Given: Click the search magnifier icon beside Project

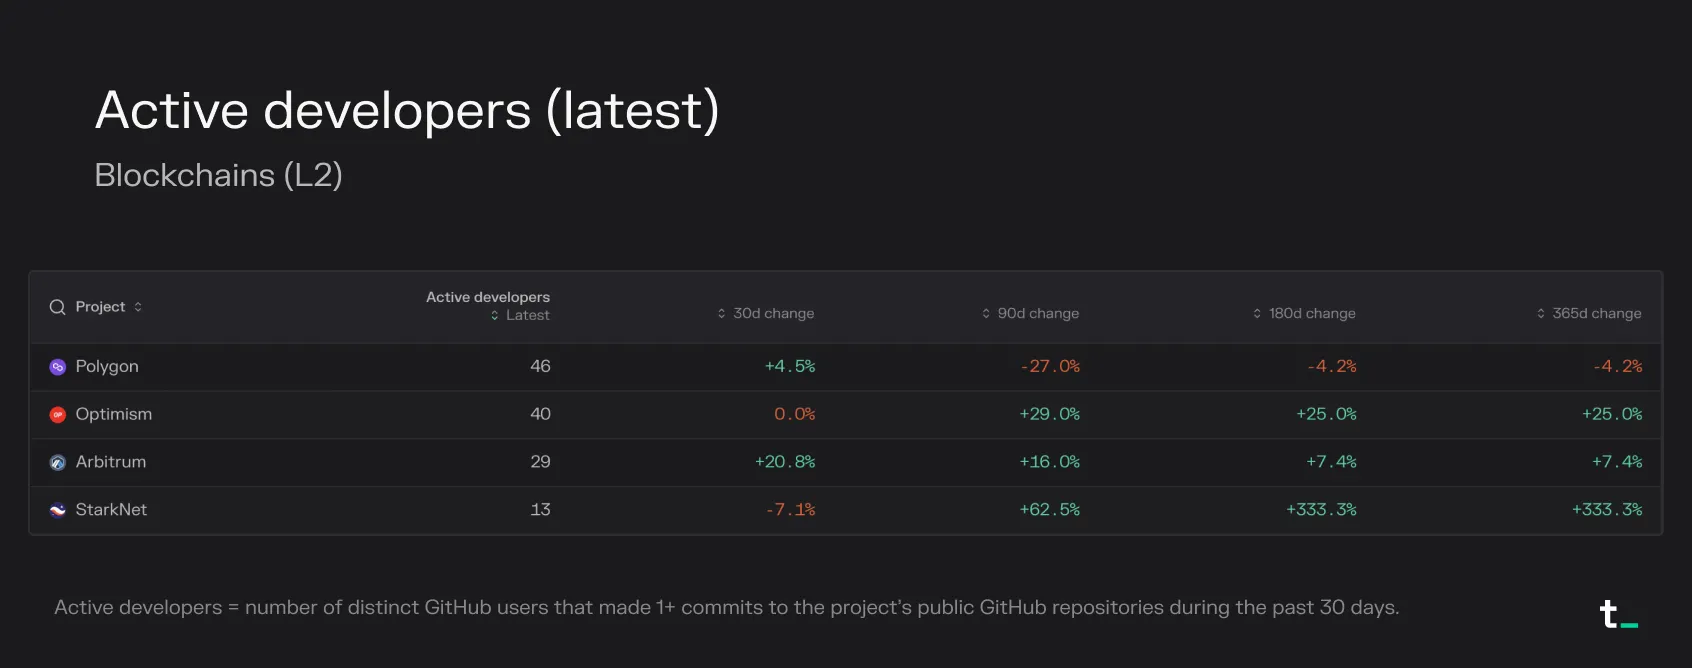Looking at the screenshot, I should (x=57, y=307).
